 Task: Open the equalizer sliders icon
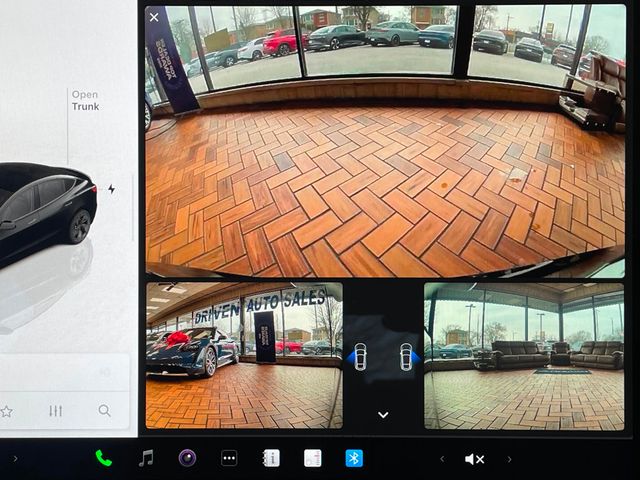(56, 410)
